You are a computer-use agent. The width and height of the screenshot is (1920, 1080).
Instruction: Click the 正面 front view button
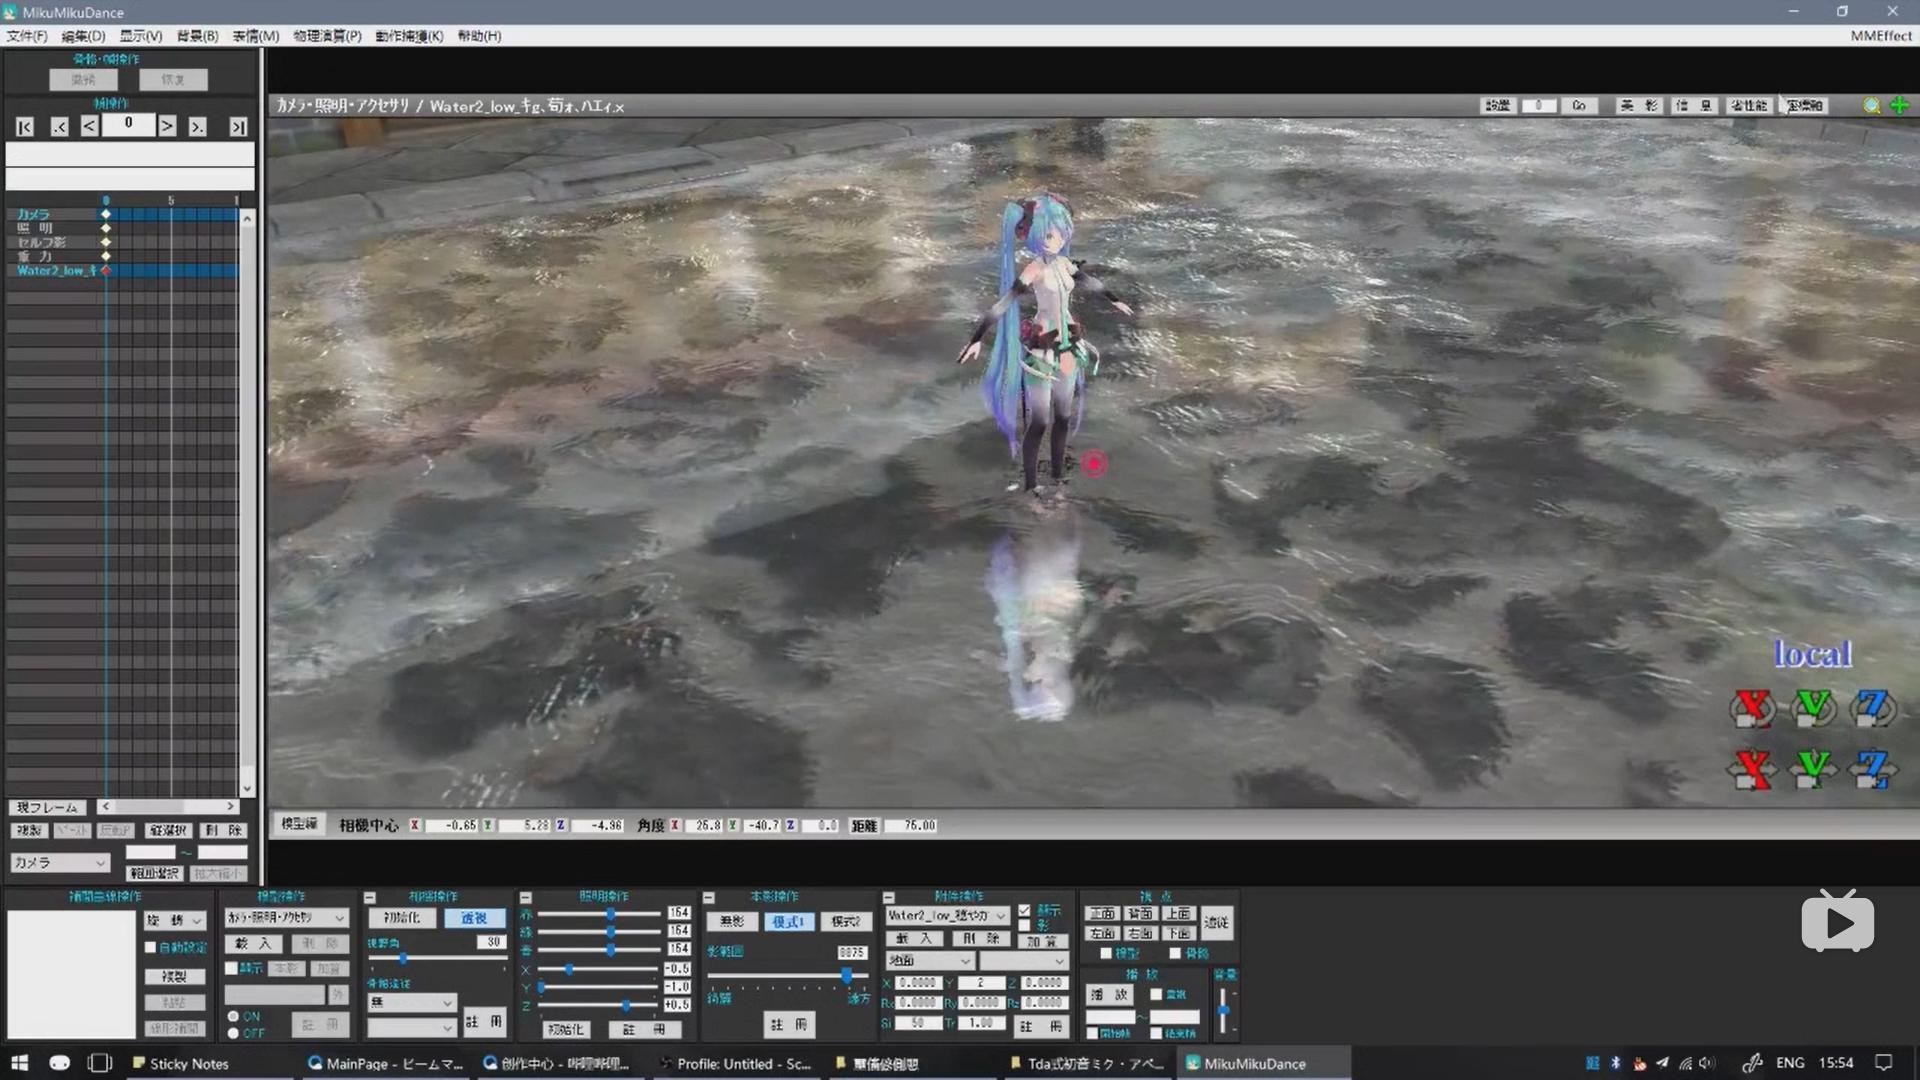click(x=1102, y=913)
